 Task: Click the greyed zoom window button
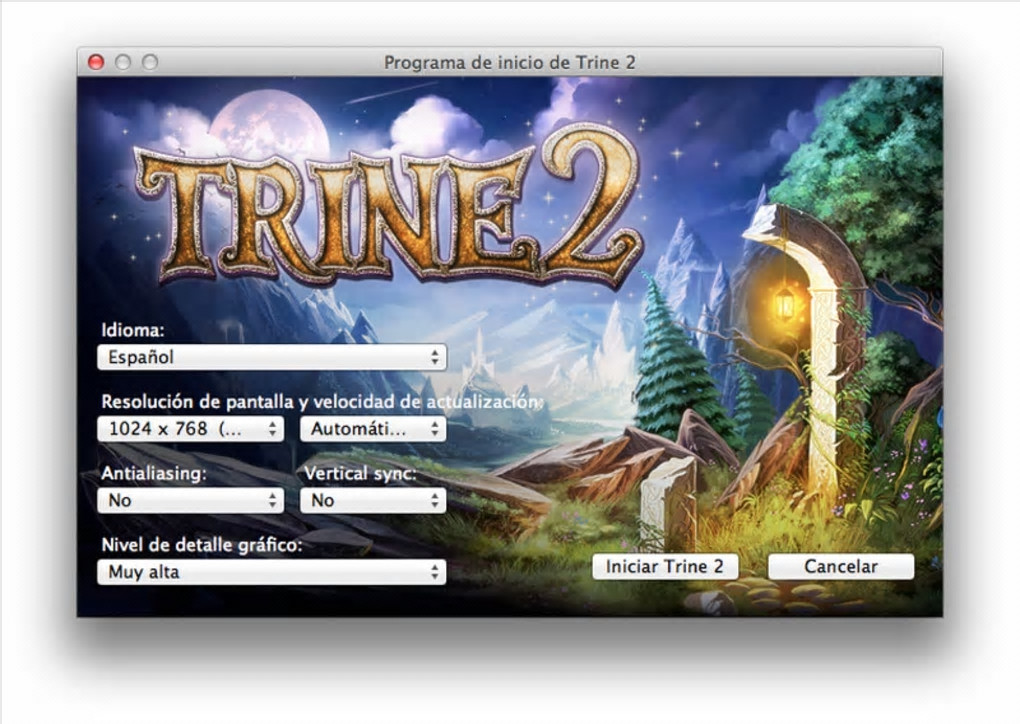point(150,62)
